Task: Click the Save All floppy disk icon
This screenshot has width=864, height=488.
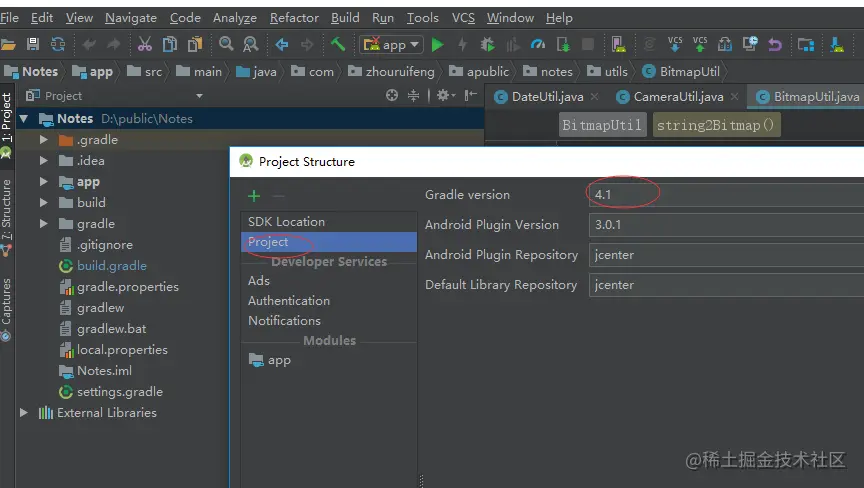Action: click(x=33, y=44)
